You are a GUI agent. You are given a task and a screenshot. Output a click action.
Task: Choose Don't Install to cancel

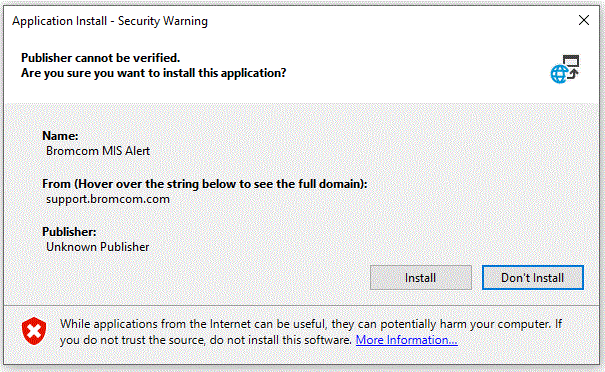point(532,277)
